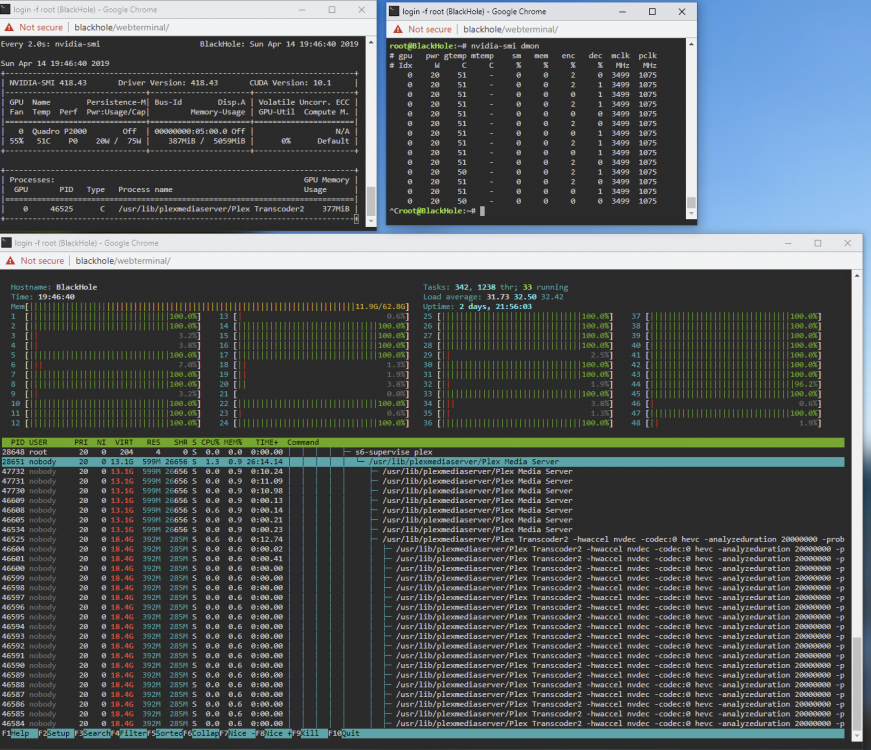Click F10 Quit in the htop footer
This screenshot has width=871, height=750.
(344, 733)
